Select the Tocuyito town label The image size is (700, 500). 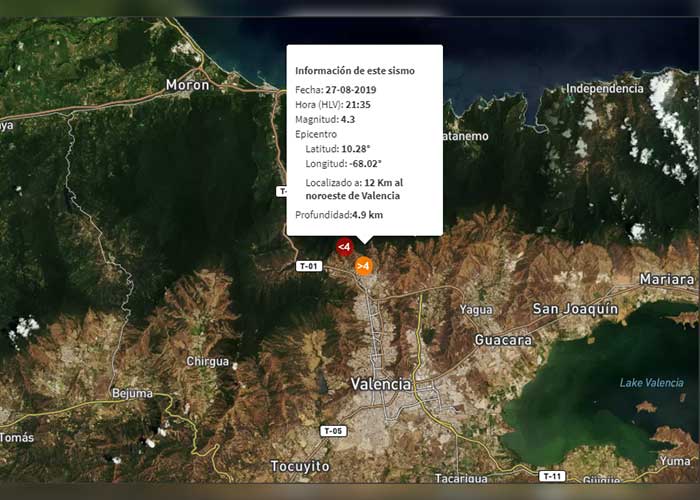coord(300,466)
